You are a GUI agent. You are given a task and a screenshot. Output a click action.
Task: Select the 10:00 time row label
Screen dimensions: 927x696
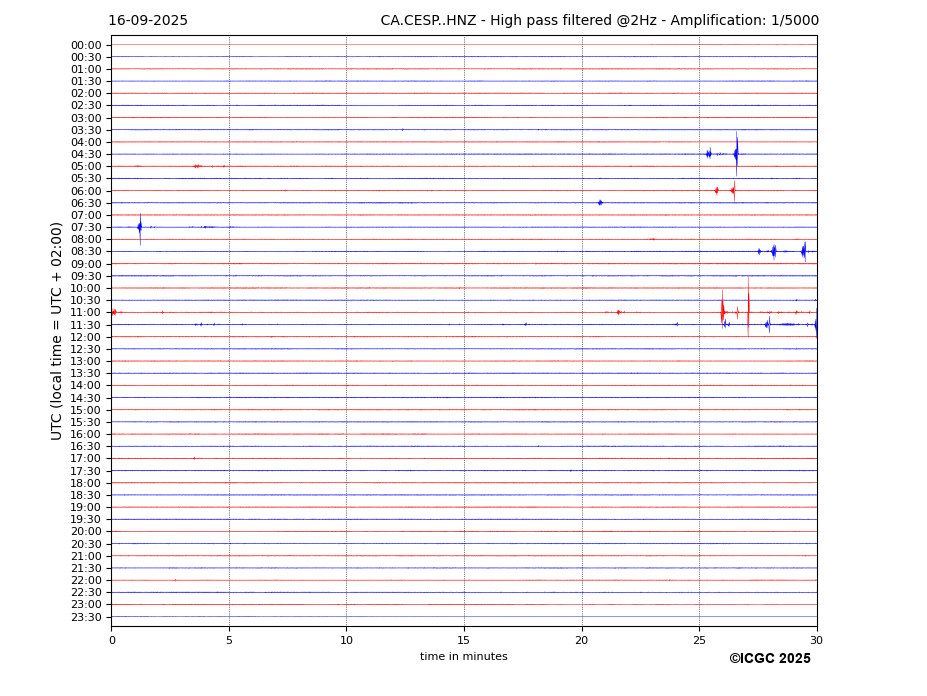tap(86, 289)
